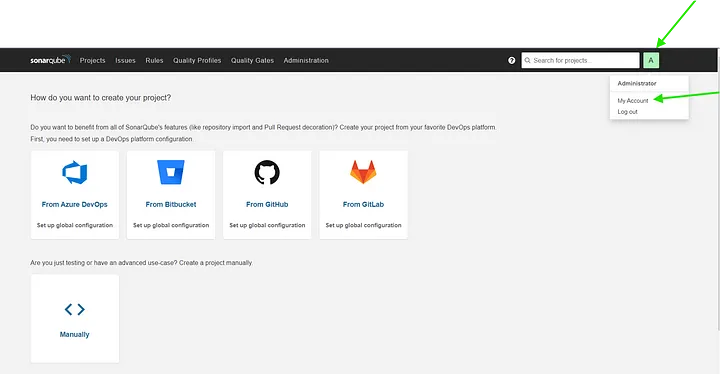This screenshot has width=720, height=374.
Task: Open the Issues page
Action: pos(125,60)
